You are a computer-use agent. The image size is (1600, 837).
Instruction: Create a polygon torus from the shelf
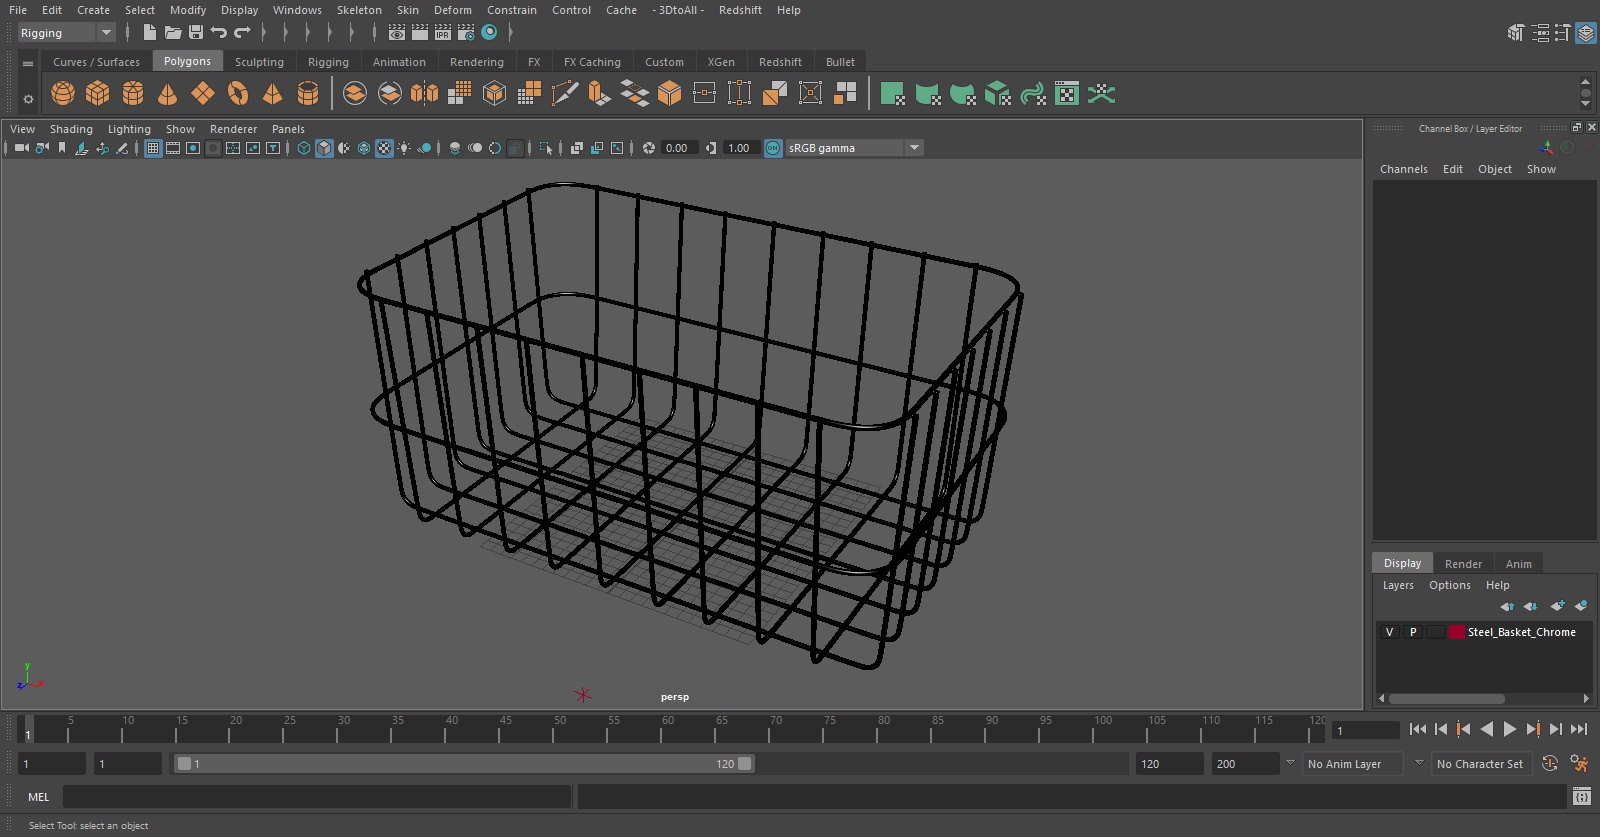click(238, 94)
